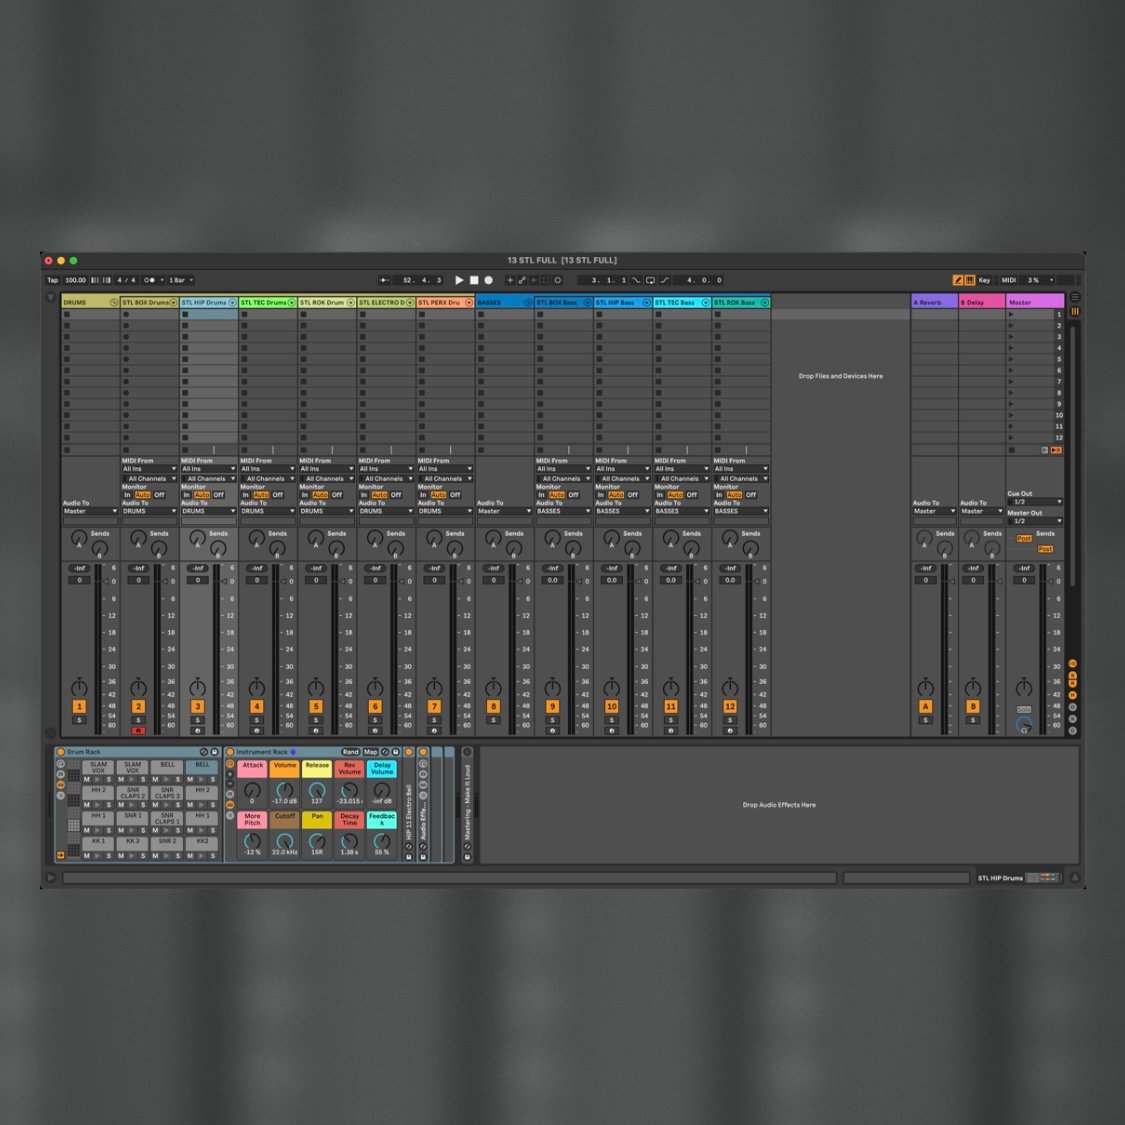Toggle Instrument Rack device activator

(x=230, y=752)
